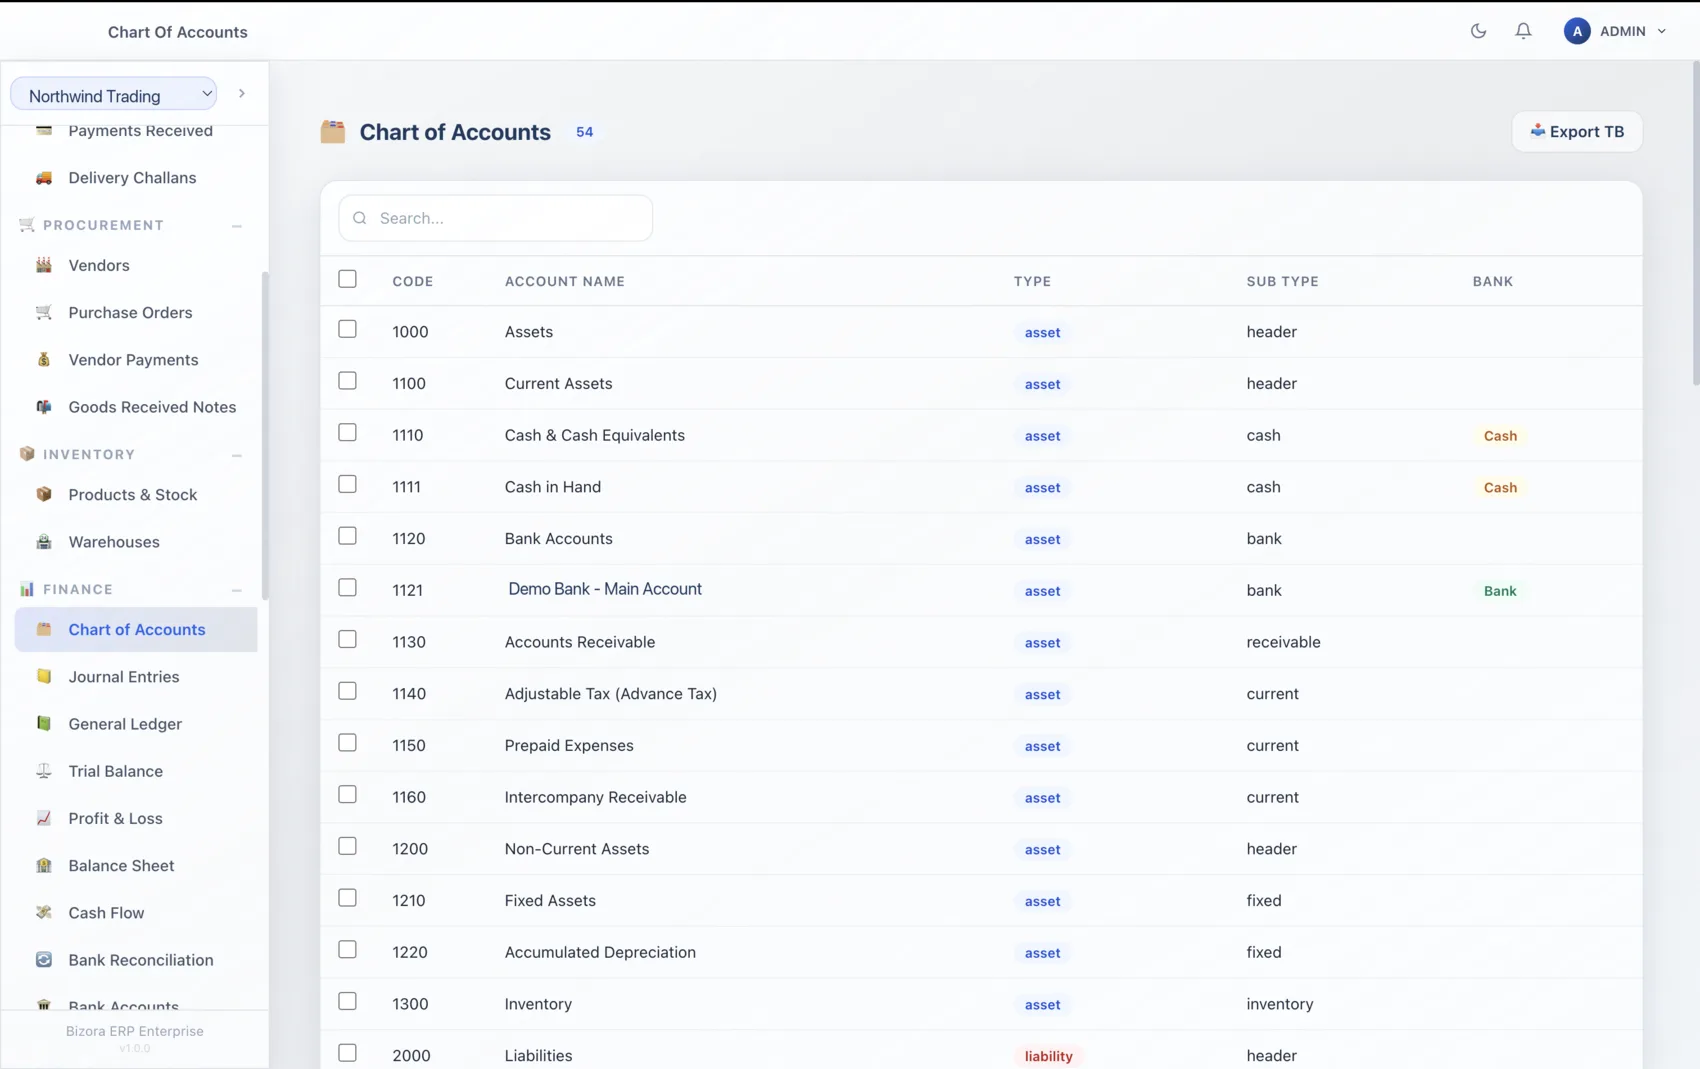Click the Delivery Challans truck icon
The width and height of the screenshot is (1700, 1069).
[x=44, y=178]
